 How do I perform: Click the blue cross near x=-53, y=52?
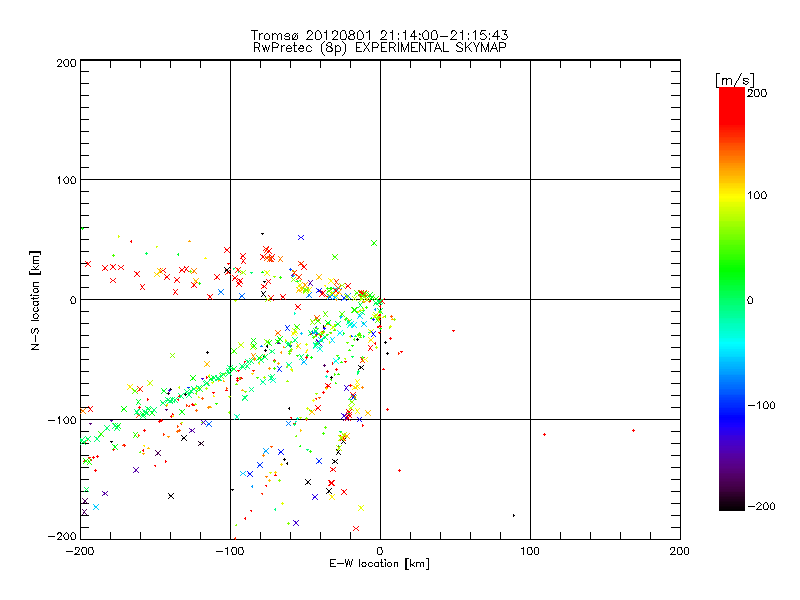301,238
